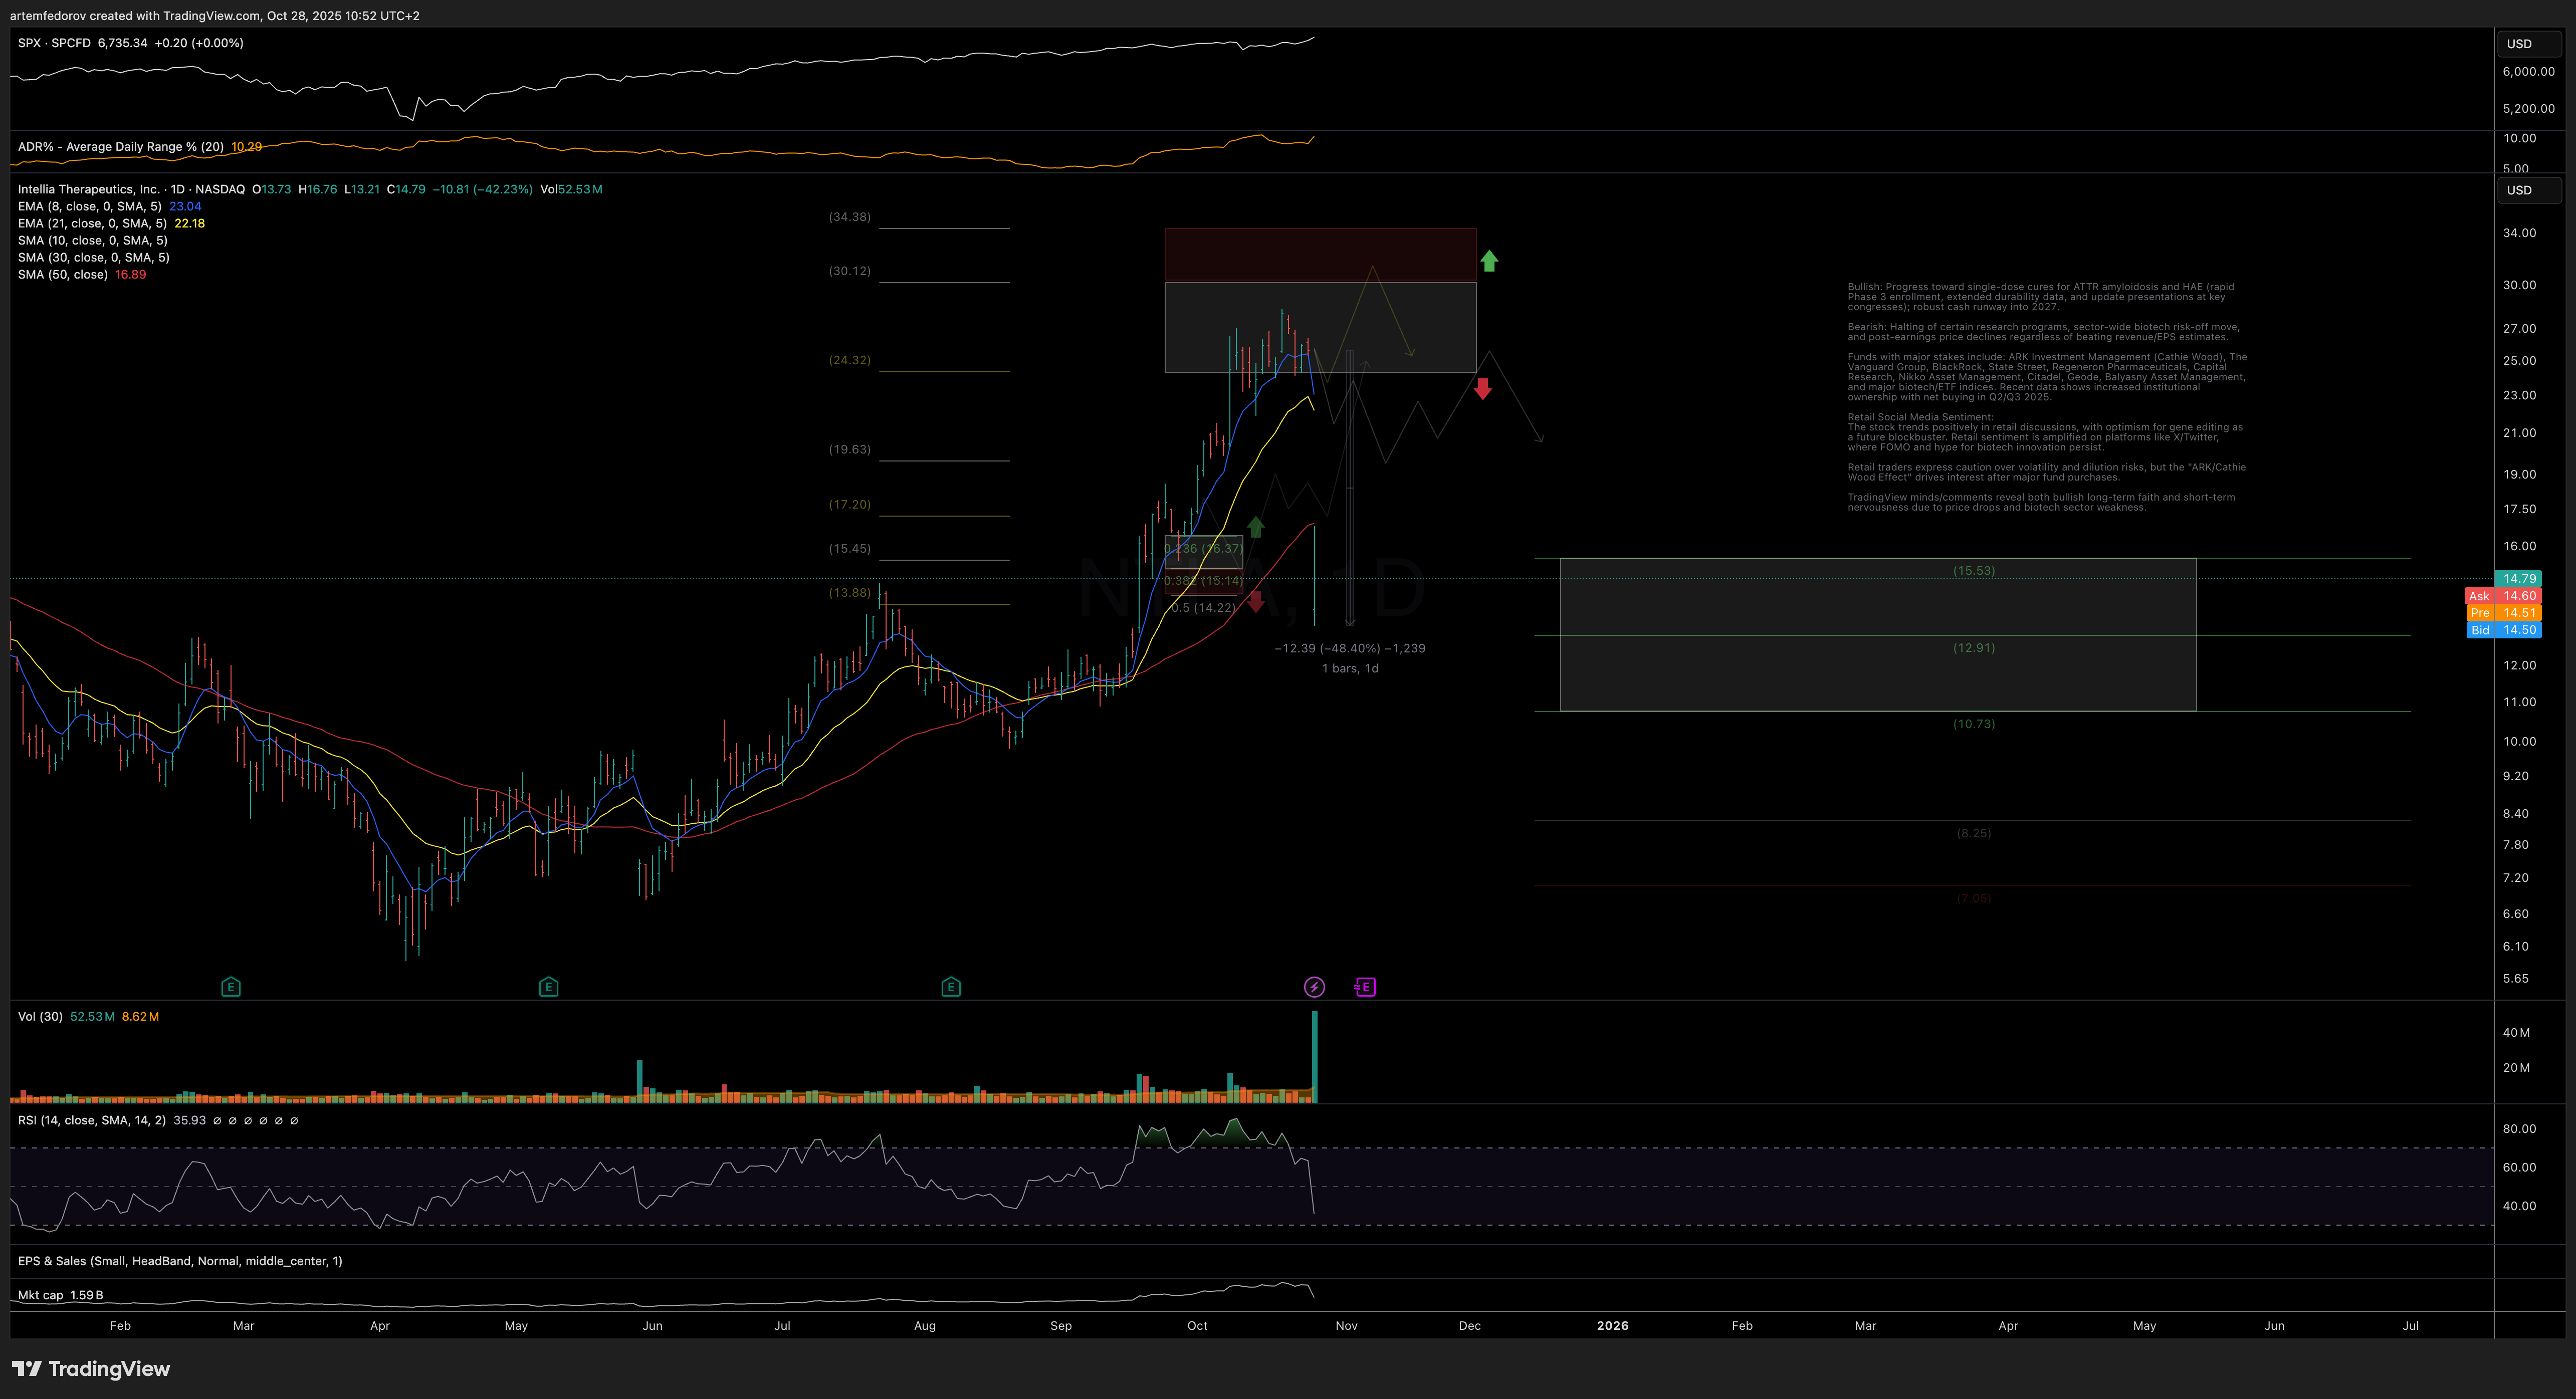Select the EMA (21, close) indicator legend
Viewport: 2576px width, 1399px height.
(92, 223)
